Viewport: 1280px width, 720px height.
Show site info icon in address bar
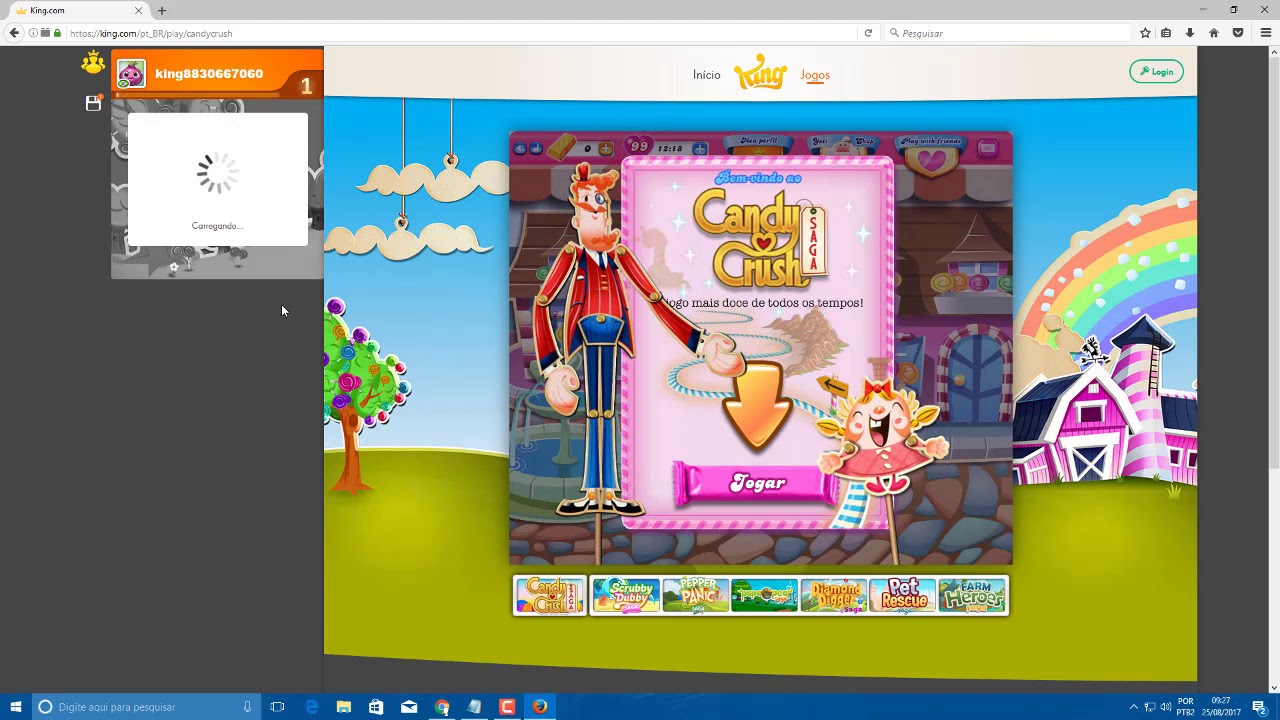pos(33,33)
